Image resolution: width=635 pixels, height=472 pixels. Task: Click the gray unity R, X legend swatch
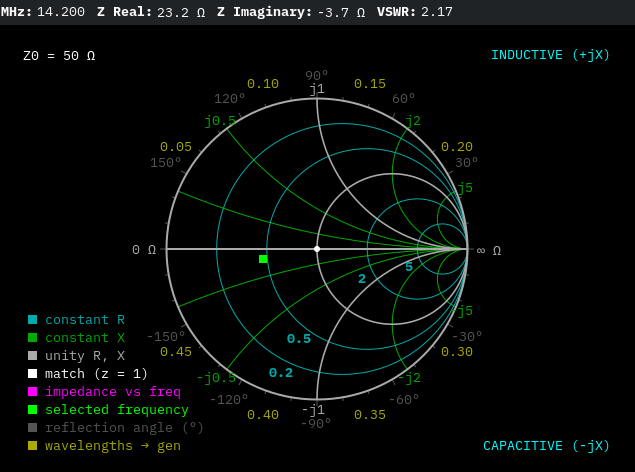click(x=32, y=356)
